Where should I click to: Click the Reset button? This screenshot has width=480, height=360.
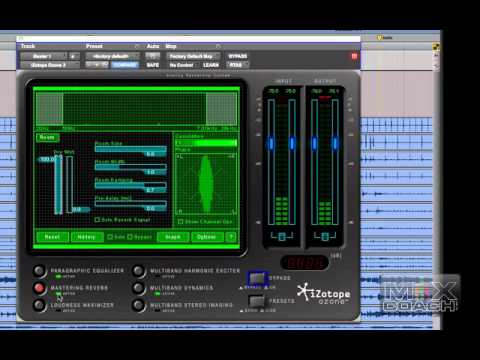tap(52, 237)
